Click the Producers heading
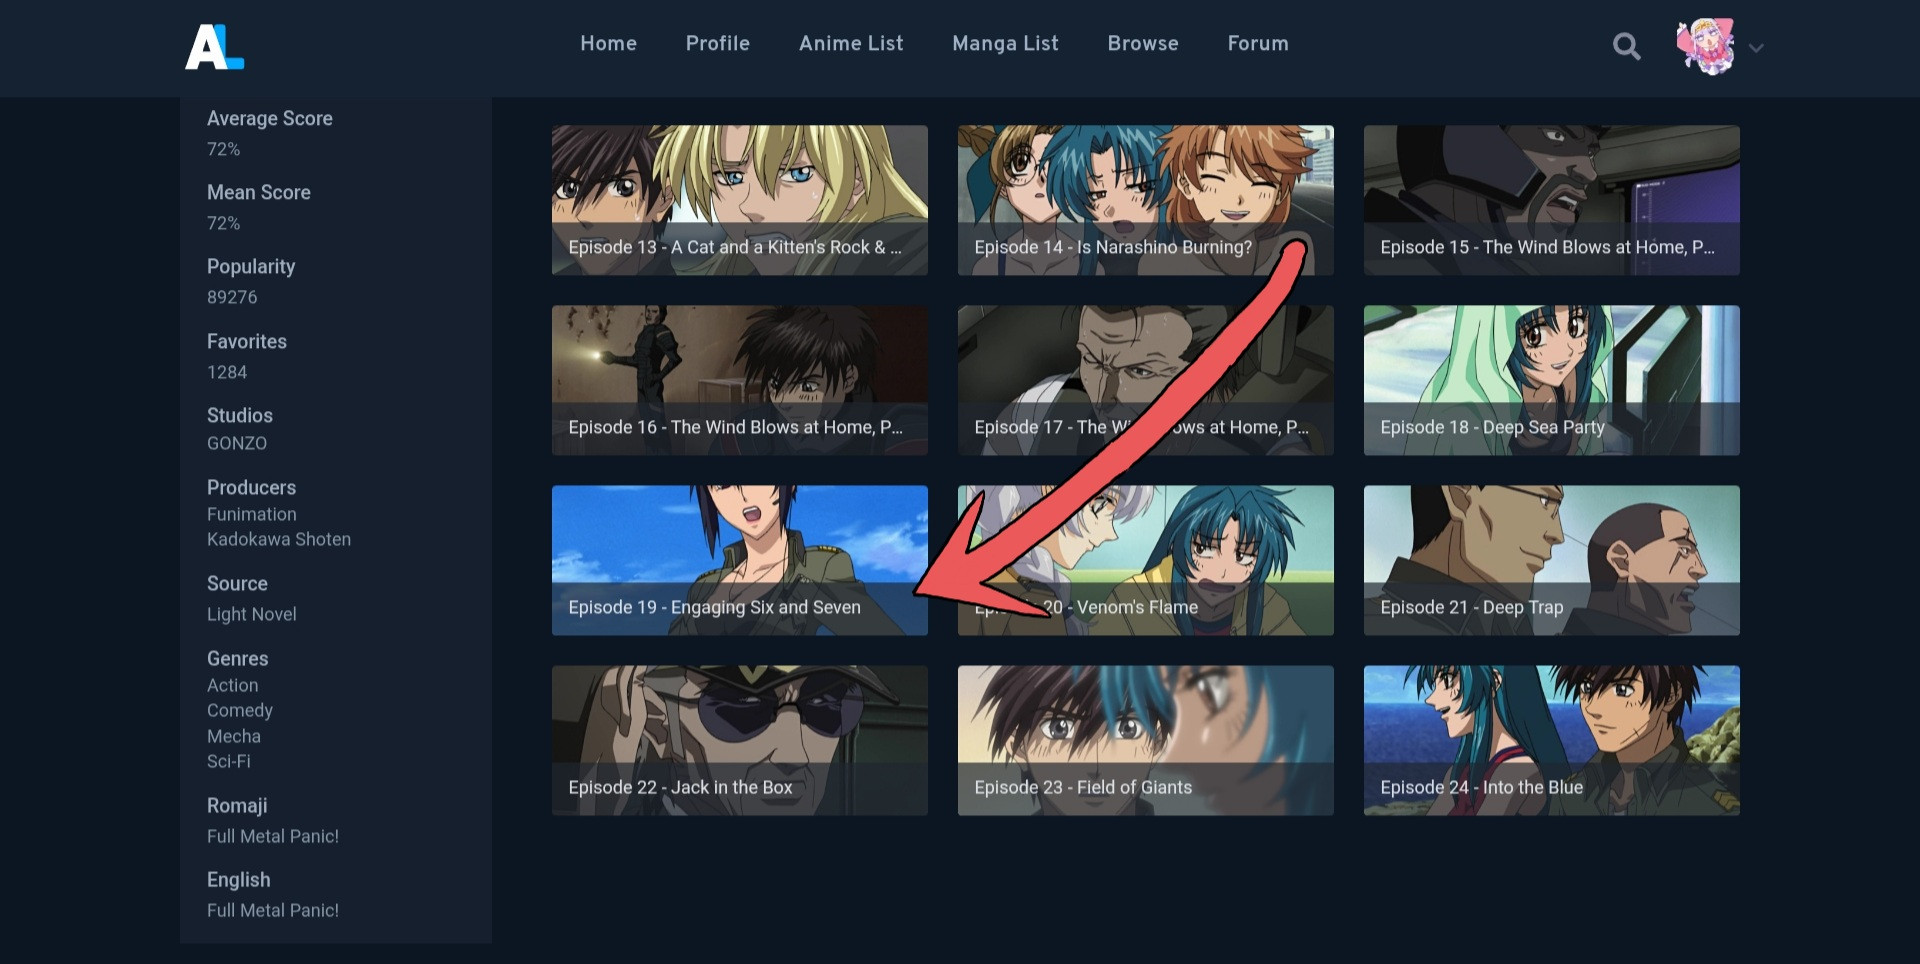The image size is (1920, 964). 252,487
